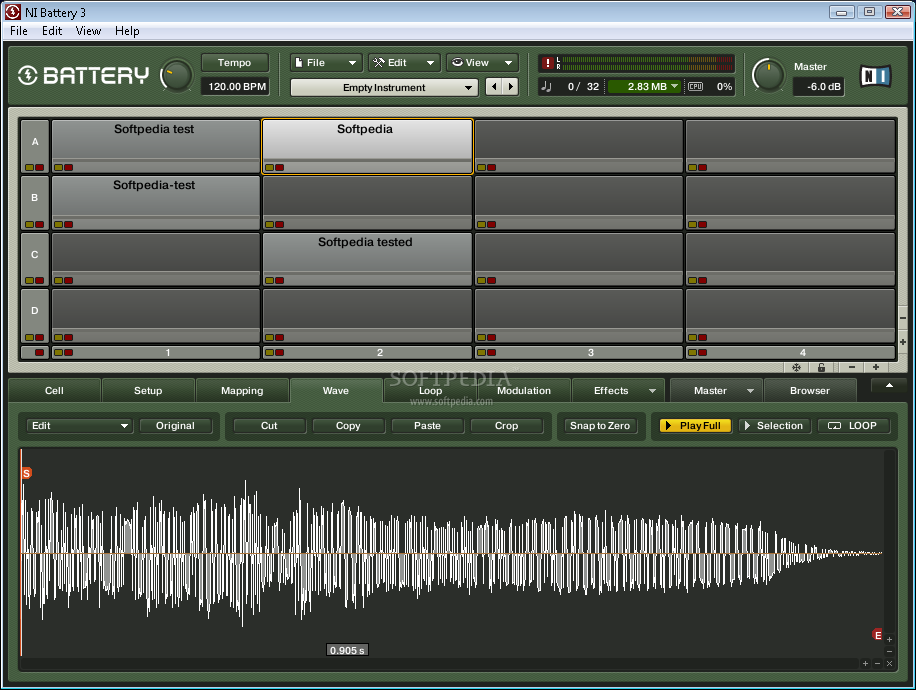Add a matrix row with side plus
916x690 pixels.
tap(903, 342)
